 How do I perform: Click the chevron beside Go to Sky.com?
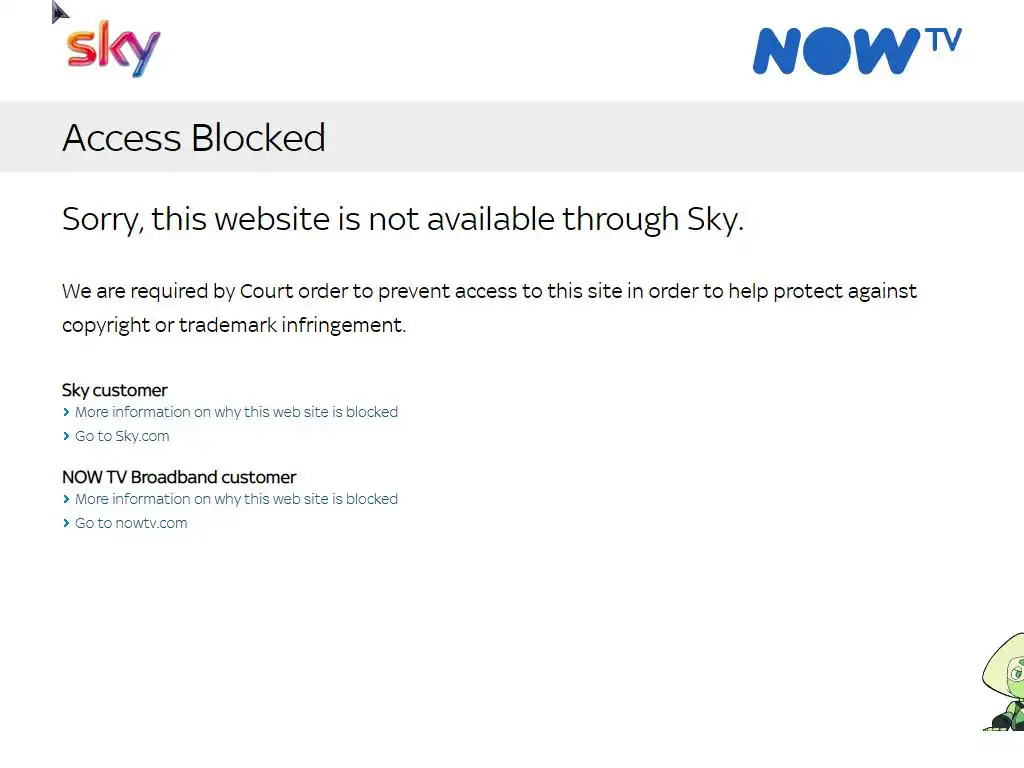[66, 436]
